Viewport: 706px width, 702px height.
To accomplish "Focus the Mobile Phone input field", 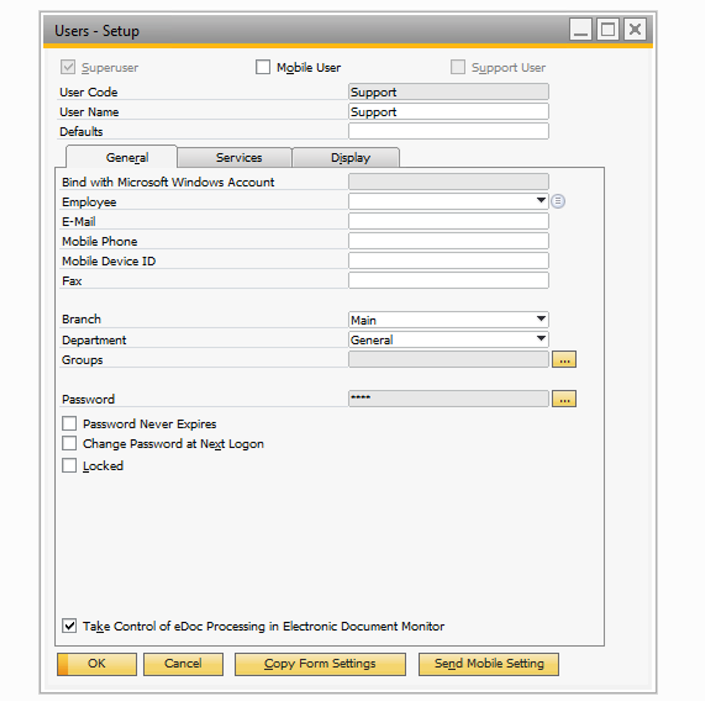I will 448,241.
